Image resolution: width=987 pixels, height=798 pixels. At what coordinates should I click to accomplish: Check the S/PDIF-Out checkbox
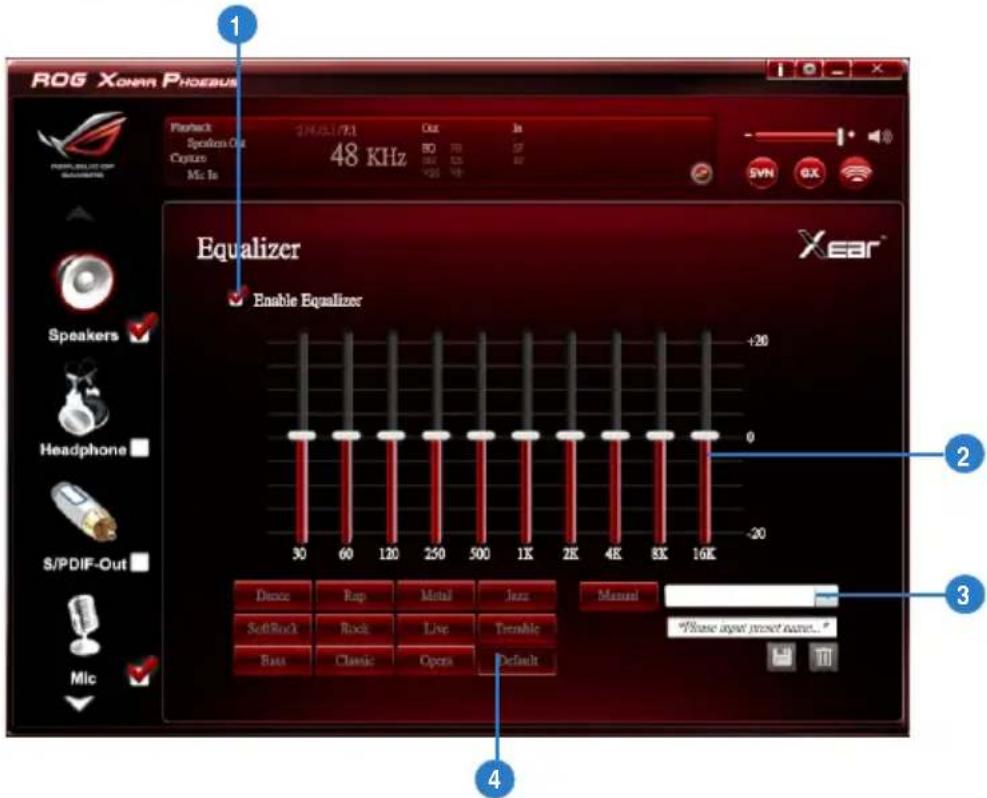click(x=140, y=561)
